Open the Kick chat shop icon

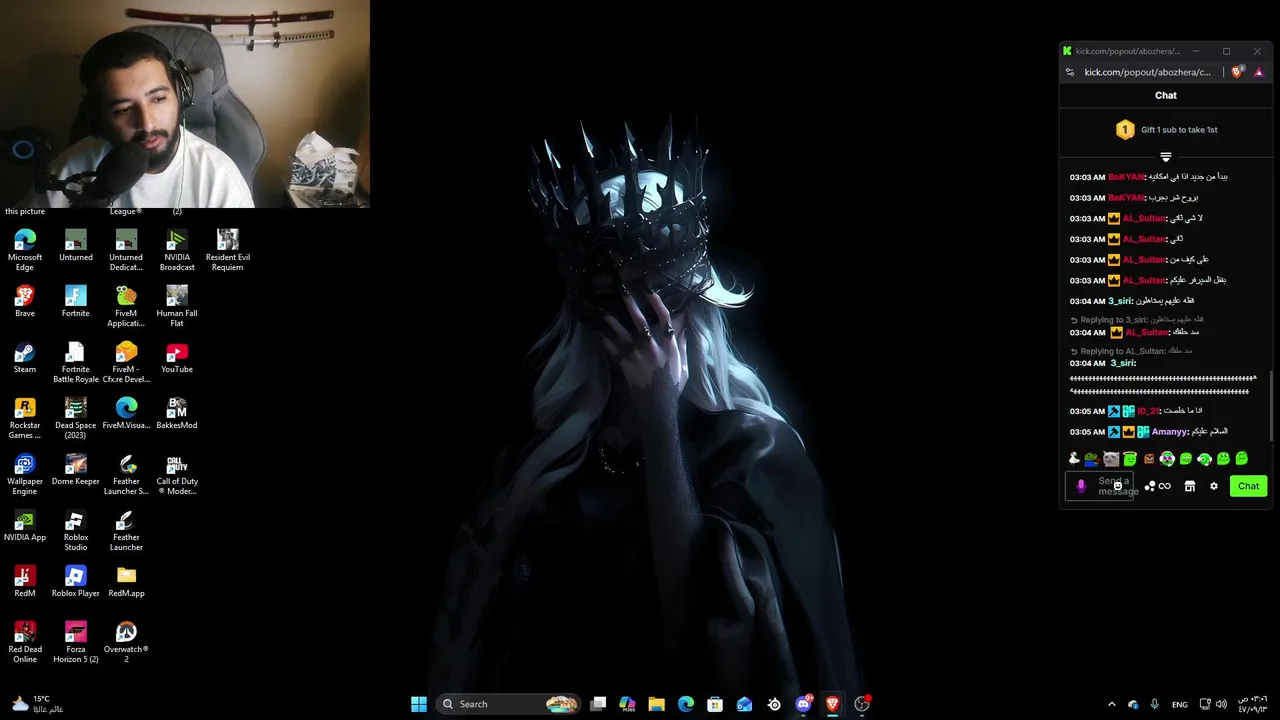pos(1190,486)
